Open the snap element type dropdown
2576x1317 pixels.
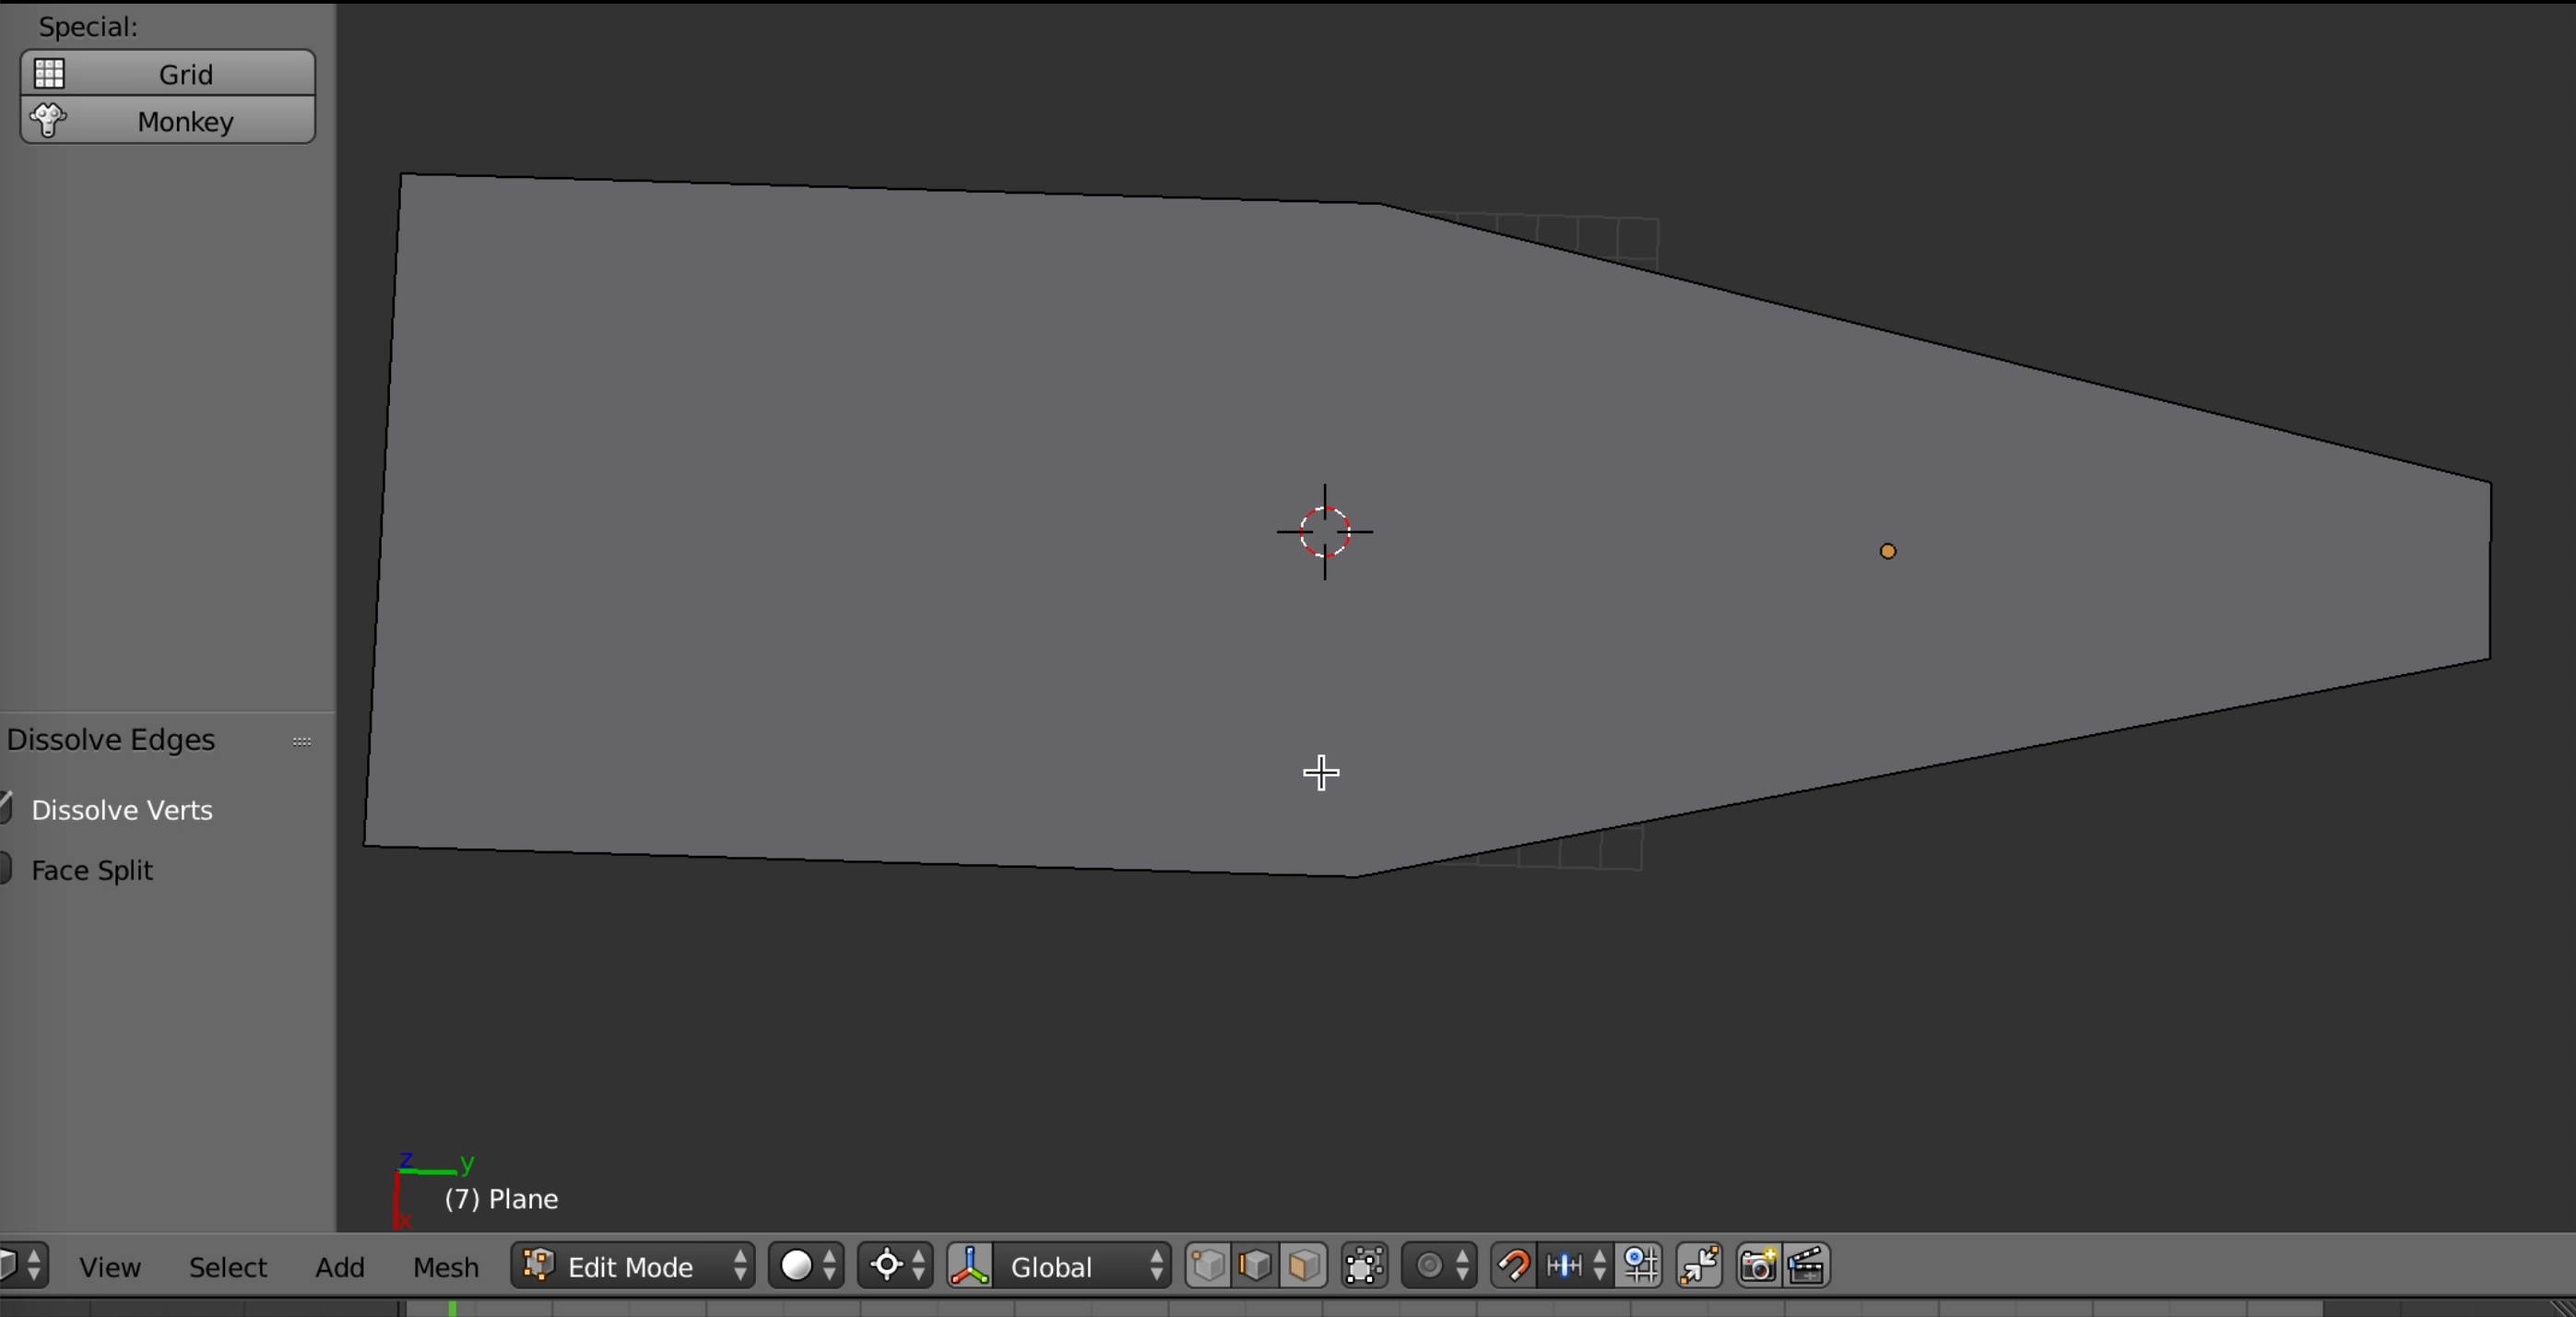(x=1576, y=1266)
